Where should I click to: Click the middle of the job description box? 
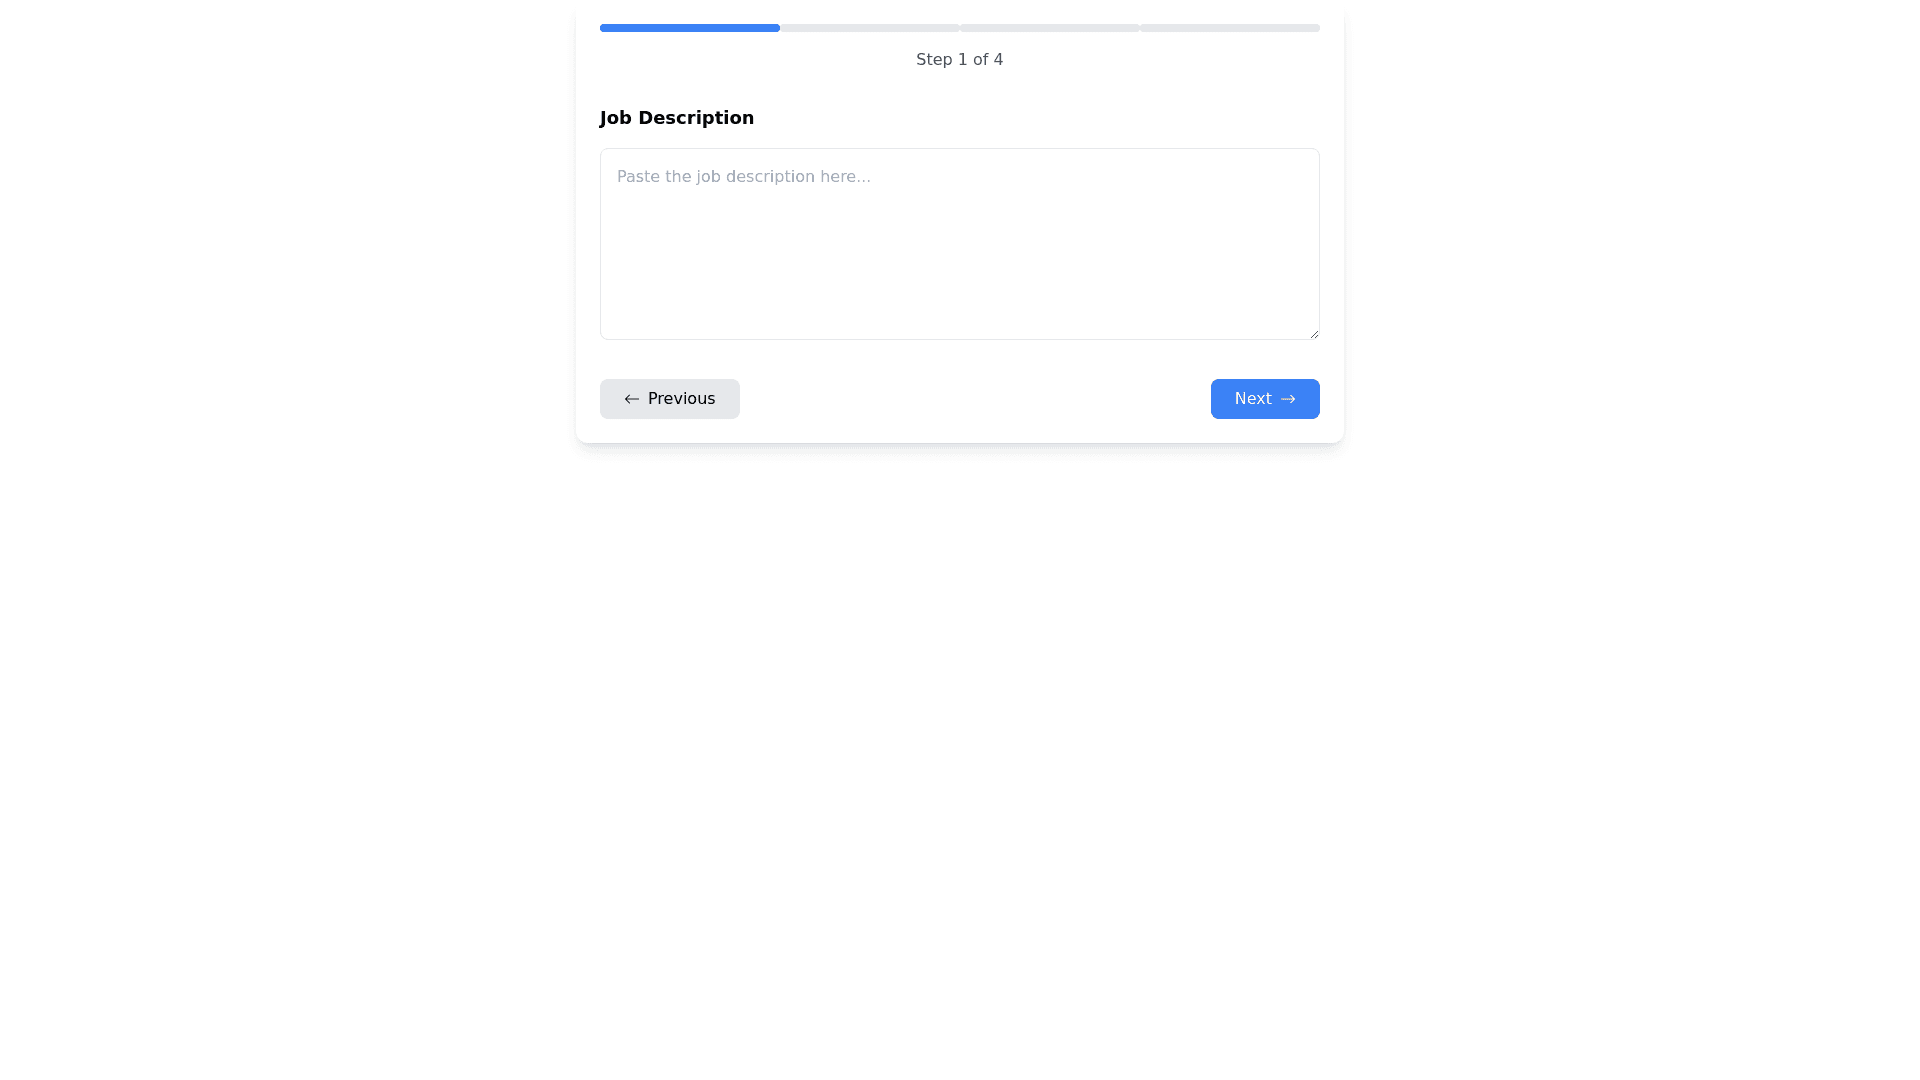pos(959,244)
